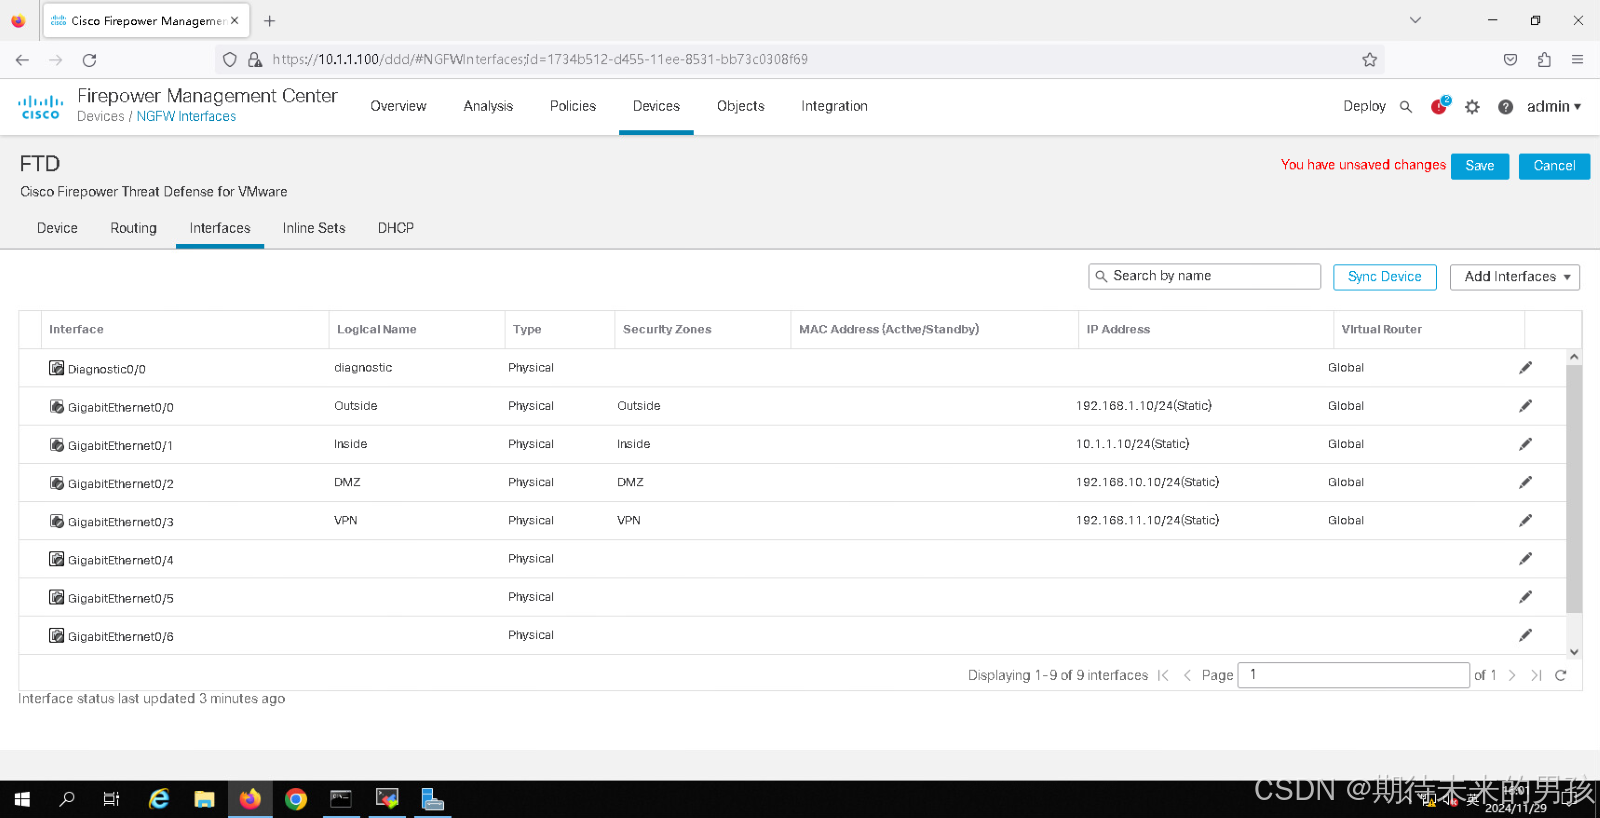The image size is (1600, 818).
Task: Cancel the unsaved changes
Action: pyautogui.click(x=1554, y=166)
